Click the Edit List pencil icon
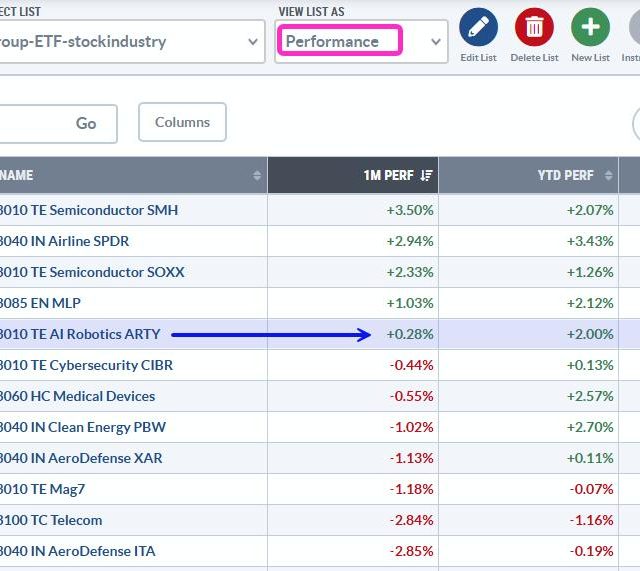640x571 pixels. (478, 26)
